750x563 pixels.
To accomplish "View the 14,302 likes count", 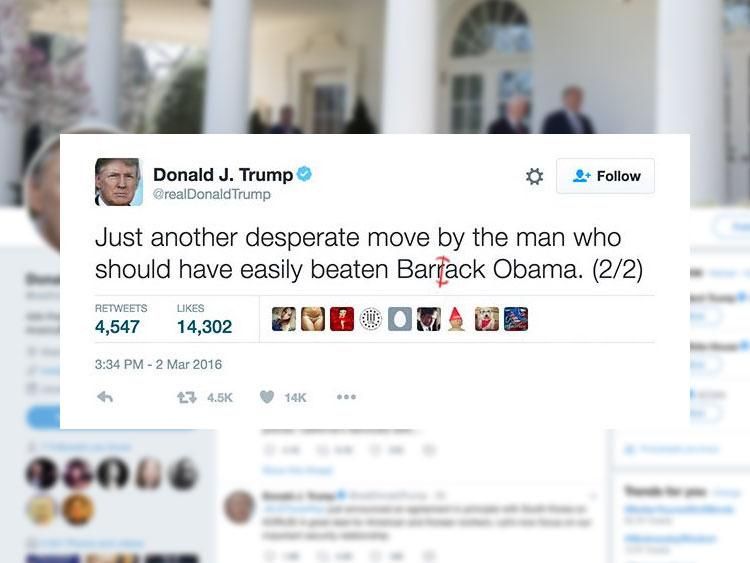I will (204, 327).
